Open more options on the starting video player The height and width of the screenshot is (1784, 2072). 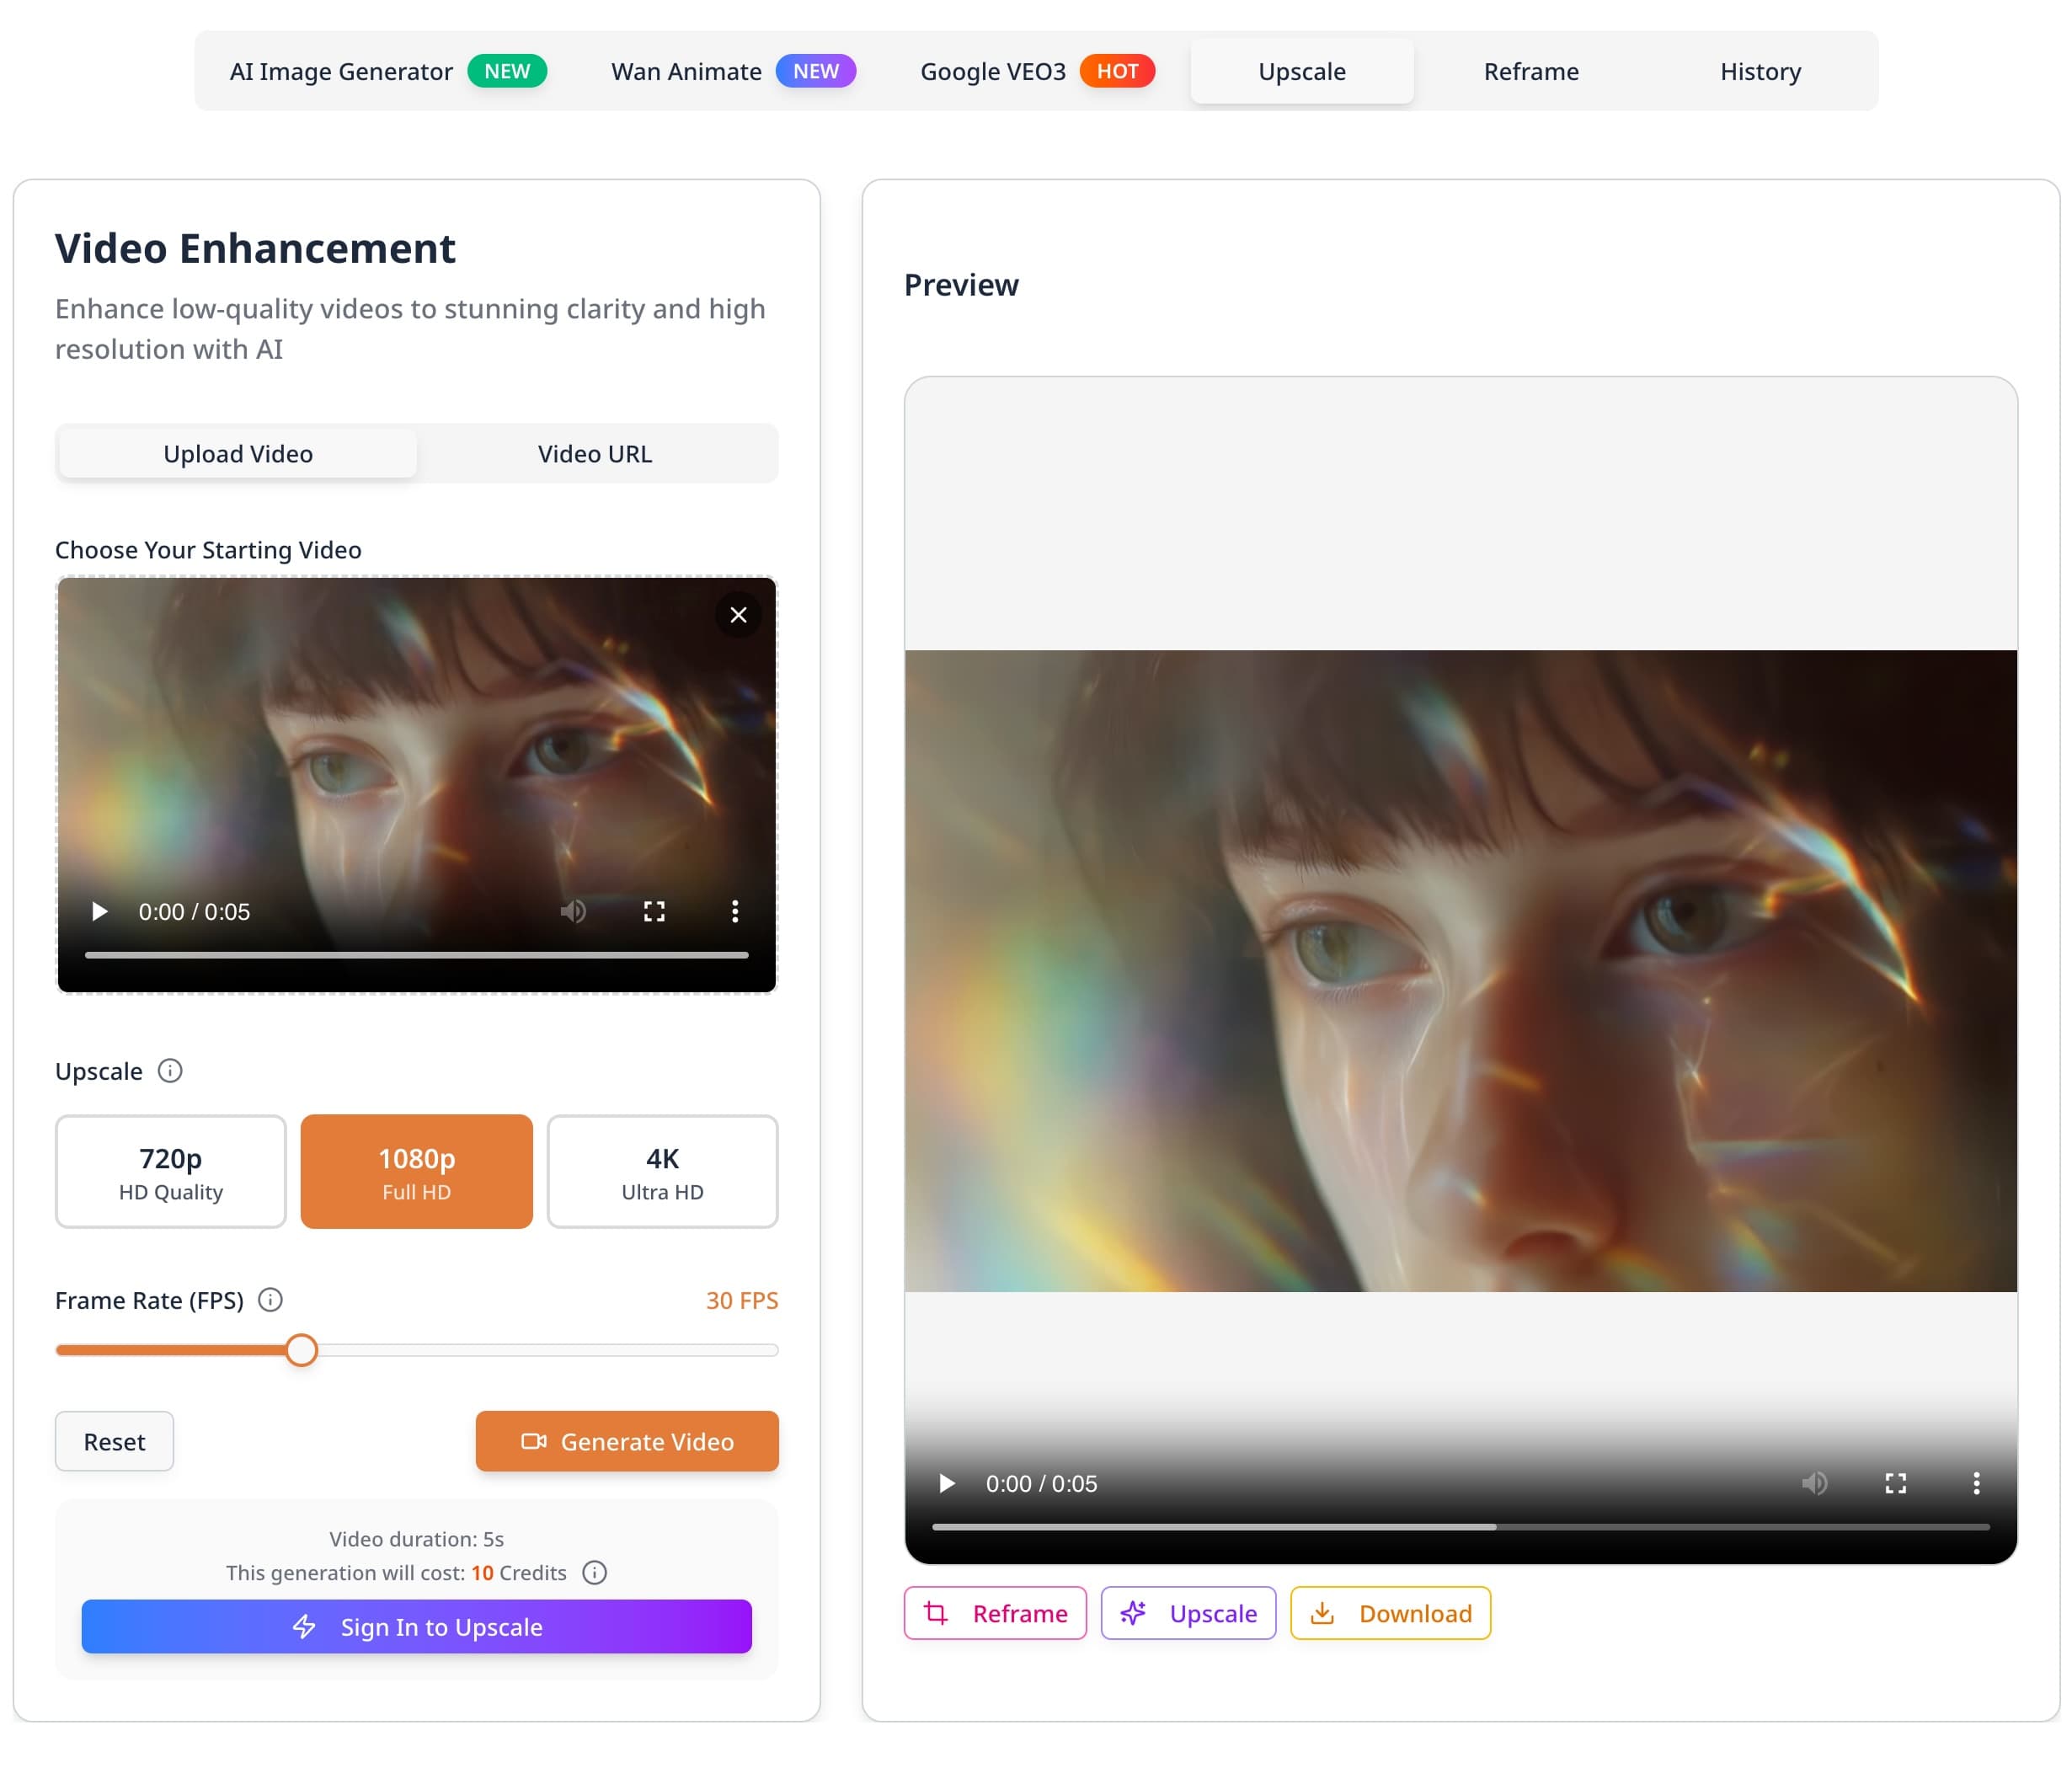pyautogui.click(x=735, y=911)
